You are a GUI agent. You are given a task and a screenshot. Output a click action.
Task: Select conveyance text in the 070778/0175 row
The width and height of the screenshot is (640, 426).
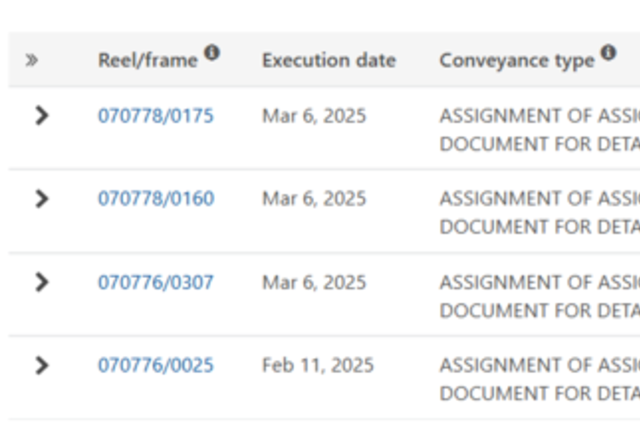pyautogui.click(x=540, y=130)
